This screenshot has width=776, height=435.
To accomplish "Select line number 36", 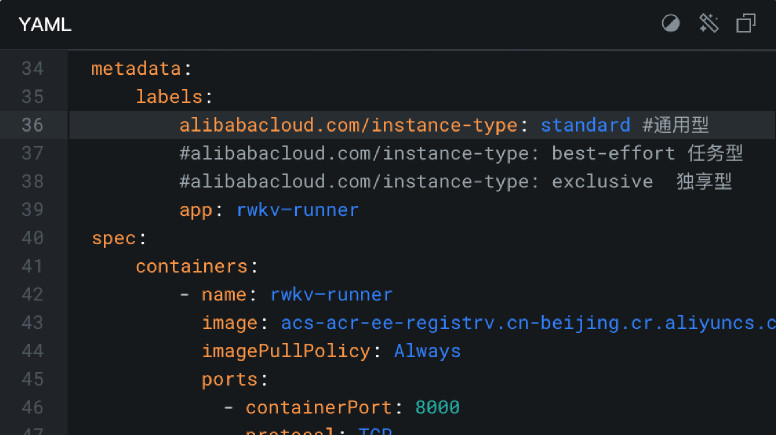I will pos(32,125).
